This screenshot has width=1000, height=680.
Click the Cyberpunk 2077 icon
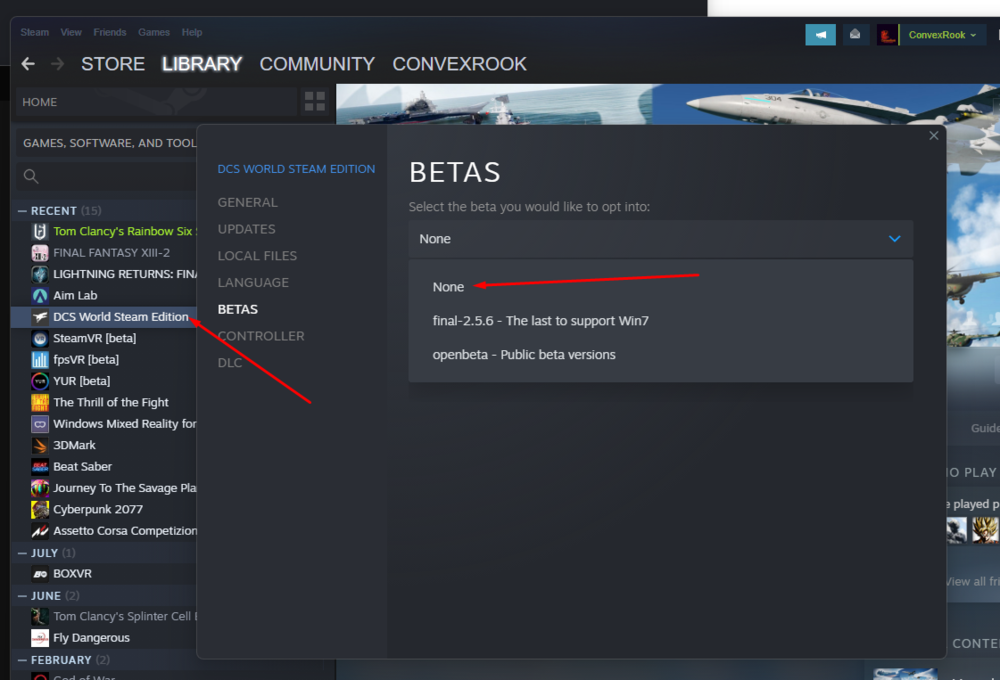click(40, 510)
